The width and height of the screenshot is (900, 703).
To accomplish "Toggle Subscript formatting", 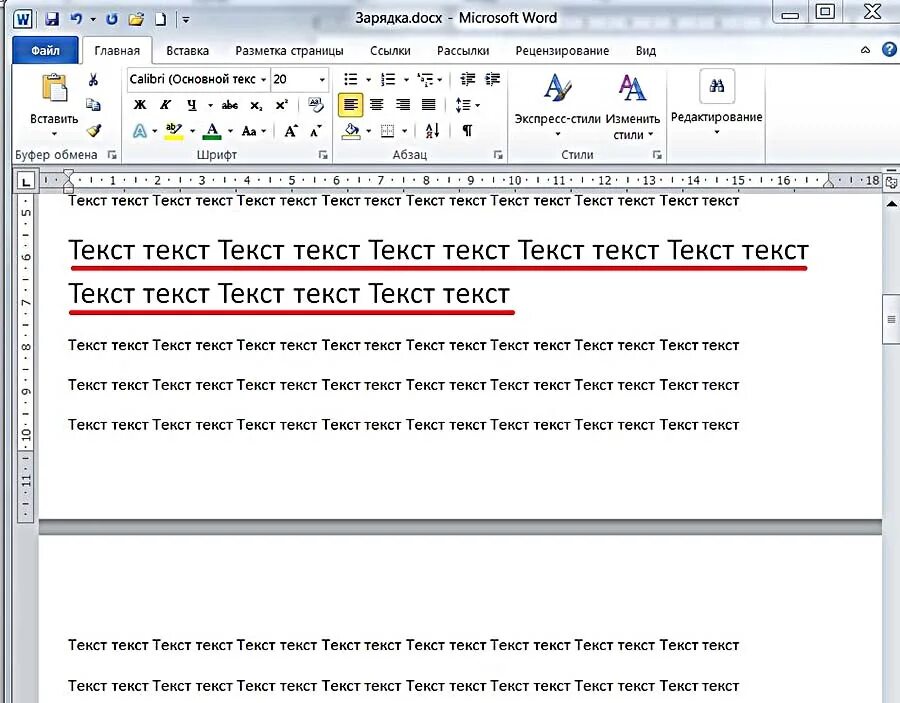I will (x=256, y=105).
